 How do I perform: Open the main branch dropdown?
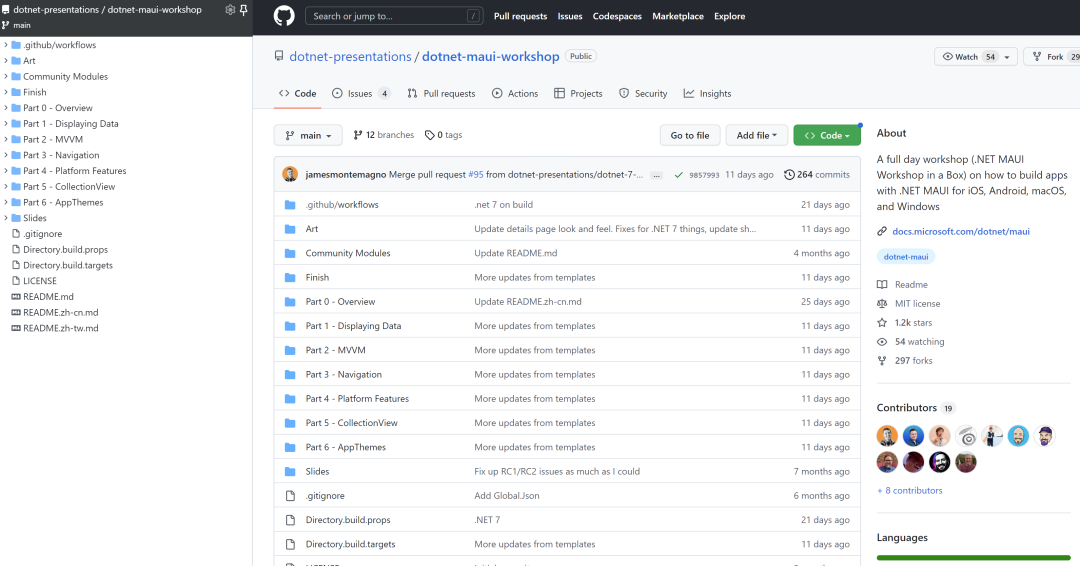coord(308,135)
